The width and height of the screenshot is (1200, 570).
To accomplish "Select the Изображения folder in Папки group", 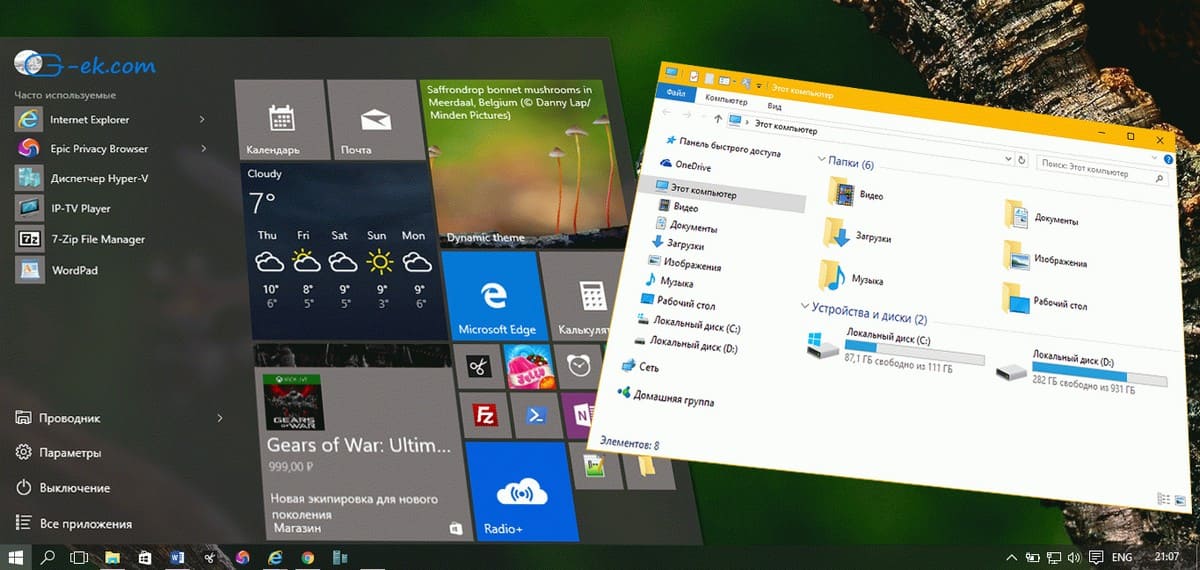I will point(1045,258).
